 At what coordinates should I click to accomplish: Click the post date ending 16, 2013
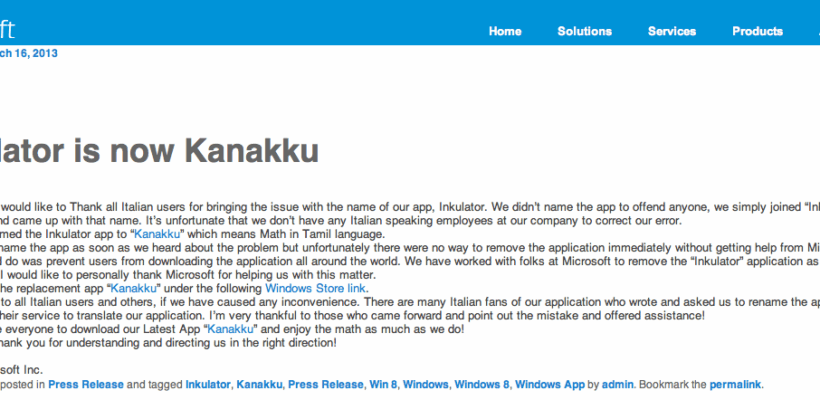(29, 53)
